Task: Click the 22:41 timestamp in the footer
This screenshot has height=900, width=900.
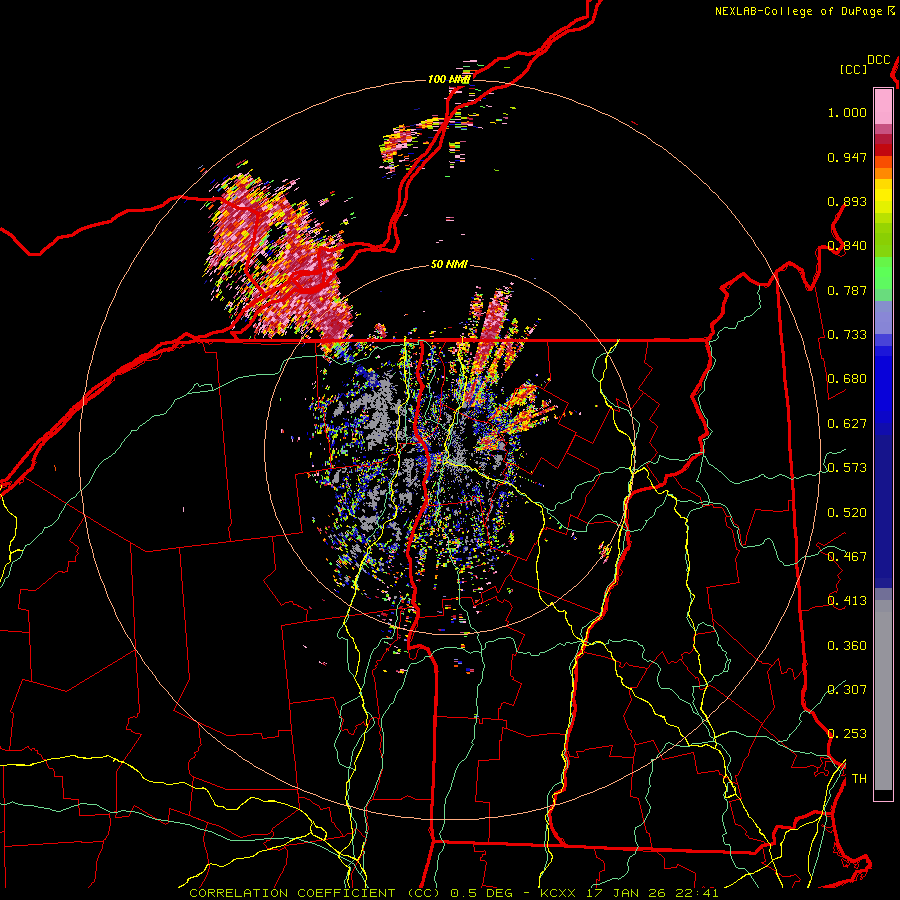Action: [x=697, y=893]
